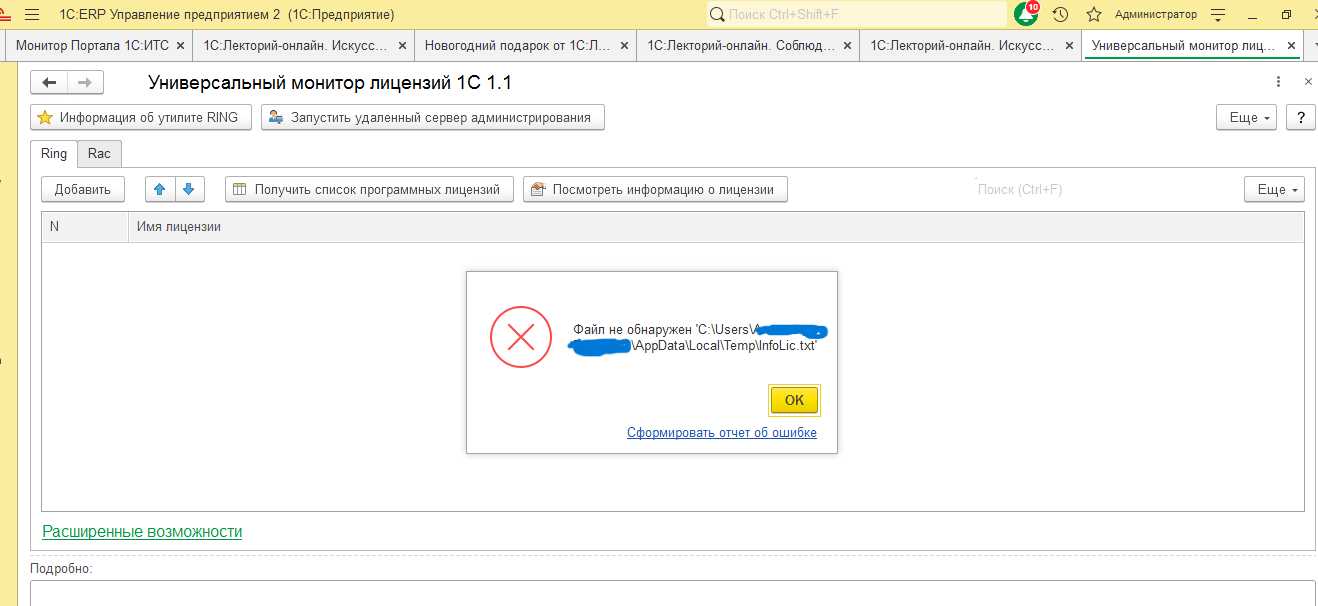This screenshot has height=606, width=1318.
Task: Click the Администратор user name
Action: (1156, 15)
